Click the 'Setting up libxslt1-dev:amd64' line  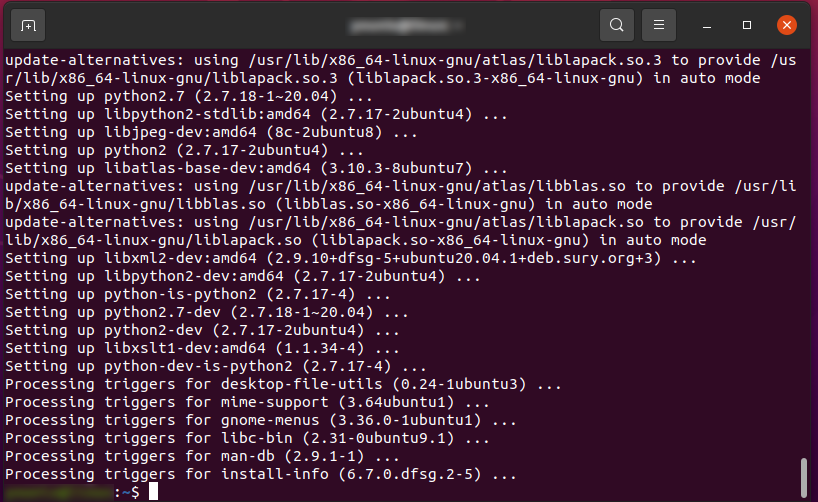point(202,348)
